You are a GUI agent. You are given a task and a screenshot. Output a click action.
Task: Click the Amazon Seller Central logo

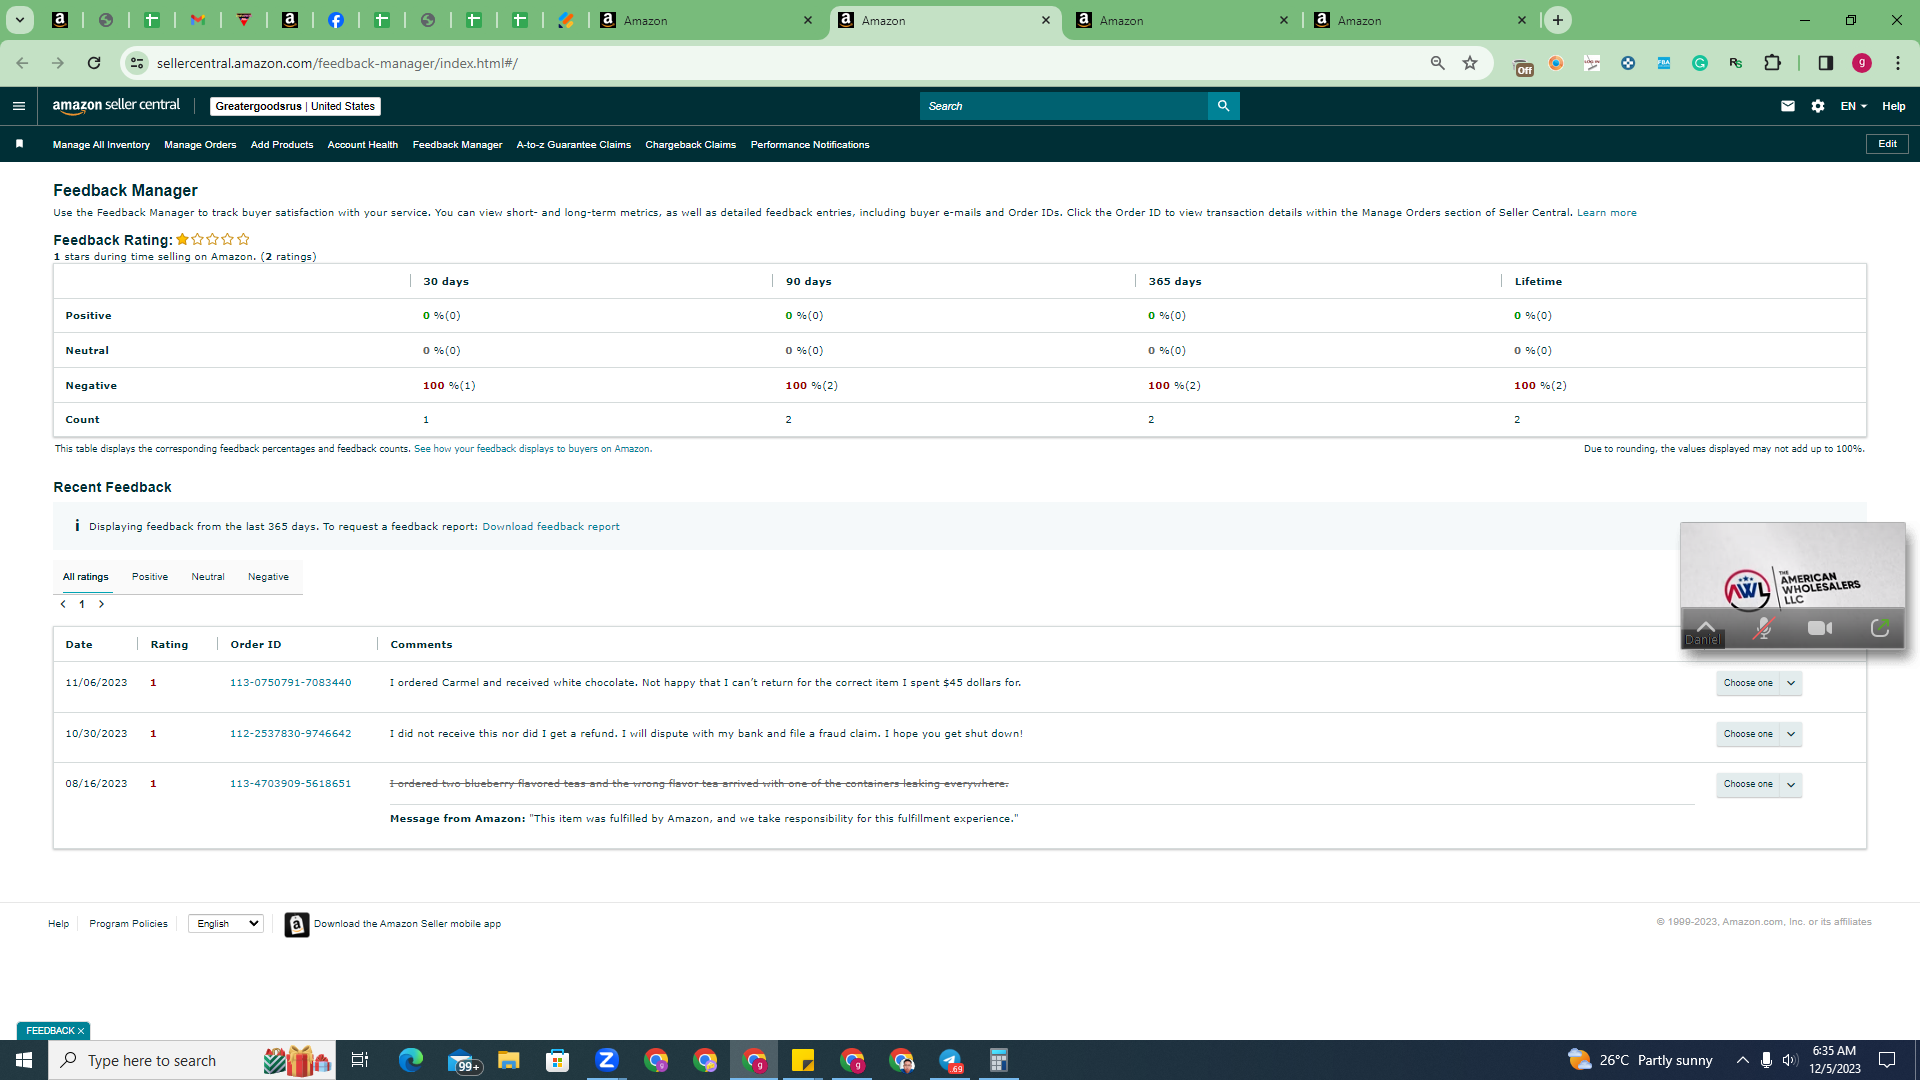tap(116, 106)
